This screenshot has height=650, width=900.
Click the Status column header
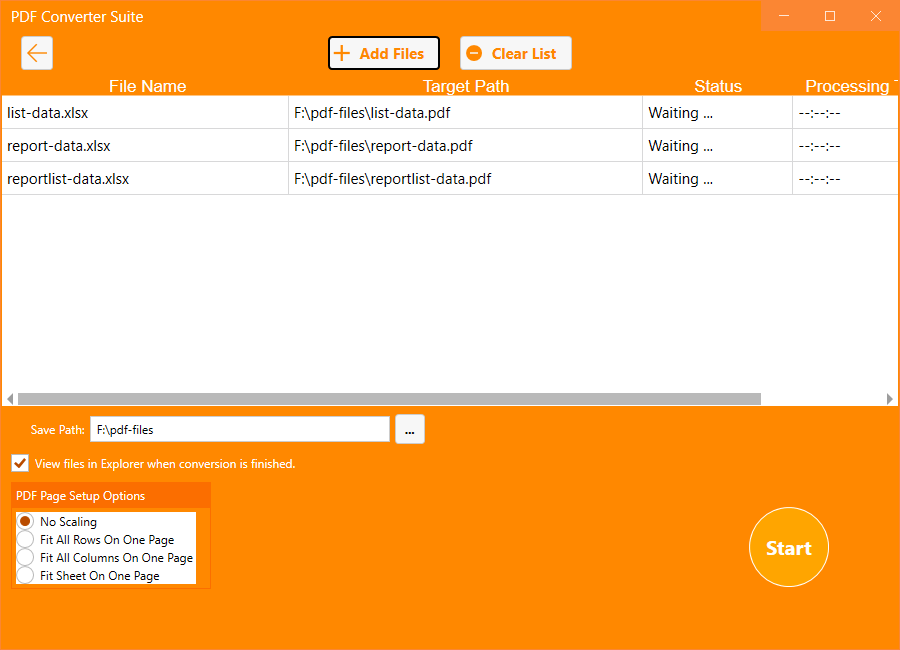coord(718,86)
